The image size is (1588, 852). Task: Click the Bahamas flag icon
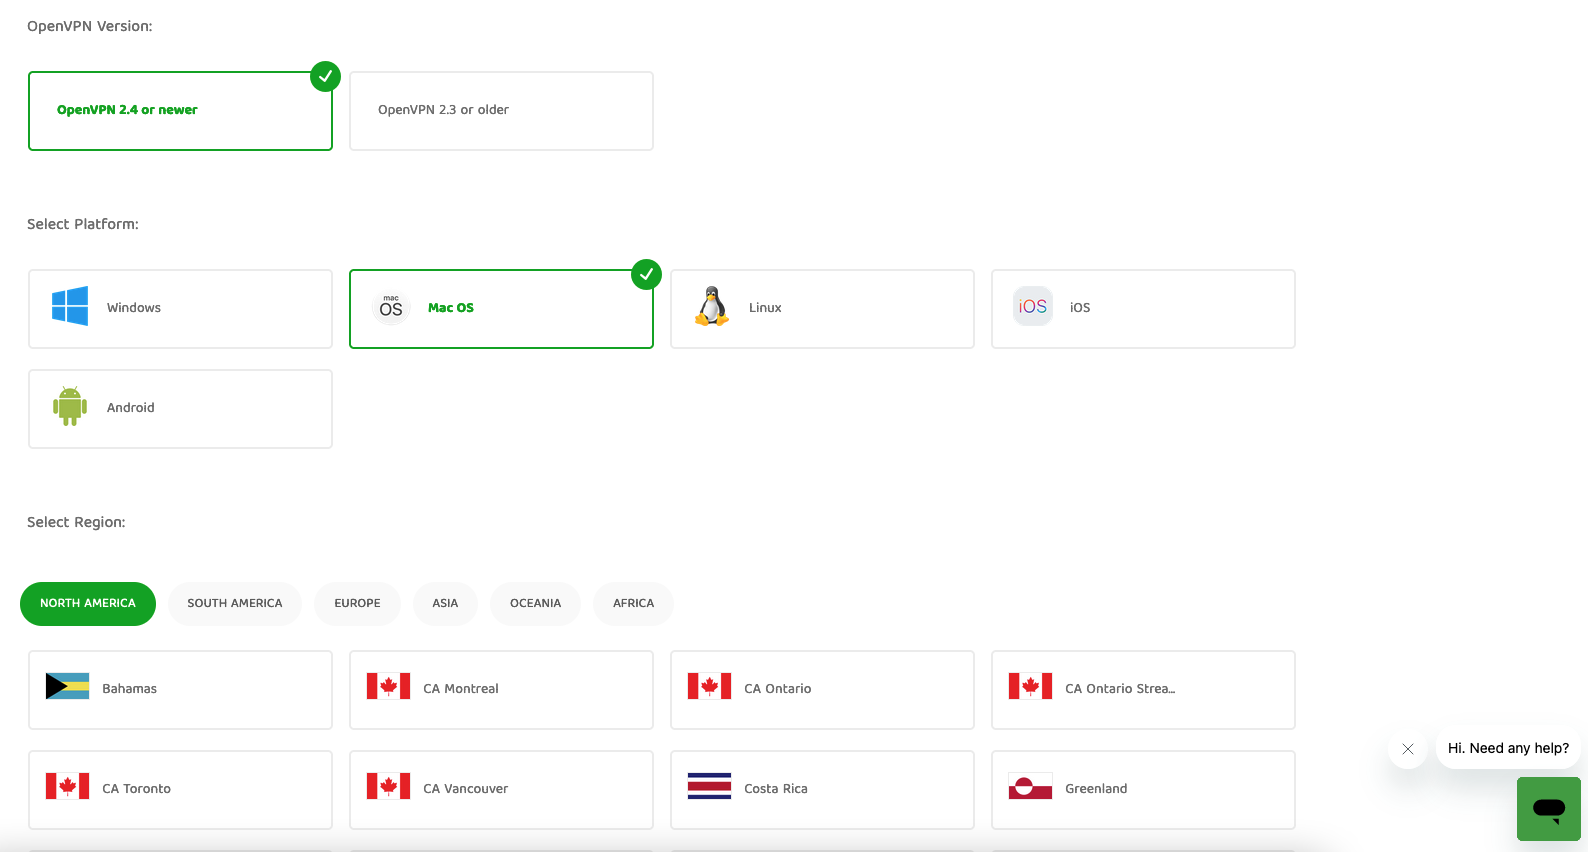coord(67,686)
